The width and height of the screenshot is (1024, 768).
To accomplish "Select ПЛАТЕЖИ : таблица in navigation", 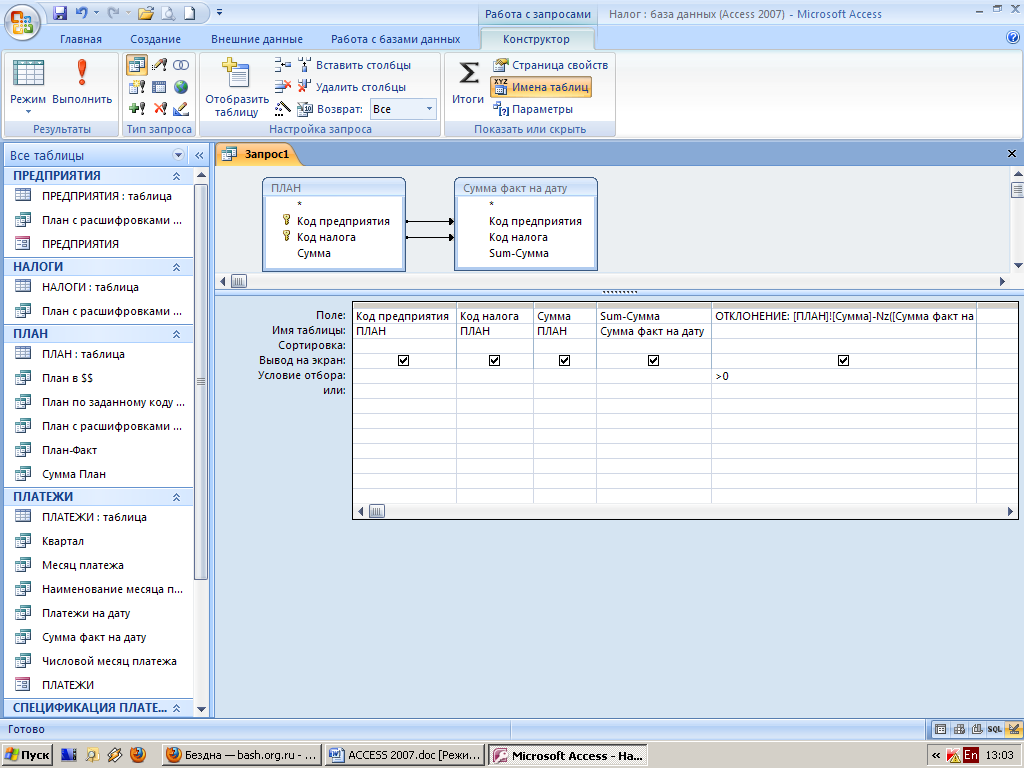I will tap(95, 517).
